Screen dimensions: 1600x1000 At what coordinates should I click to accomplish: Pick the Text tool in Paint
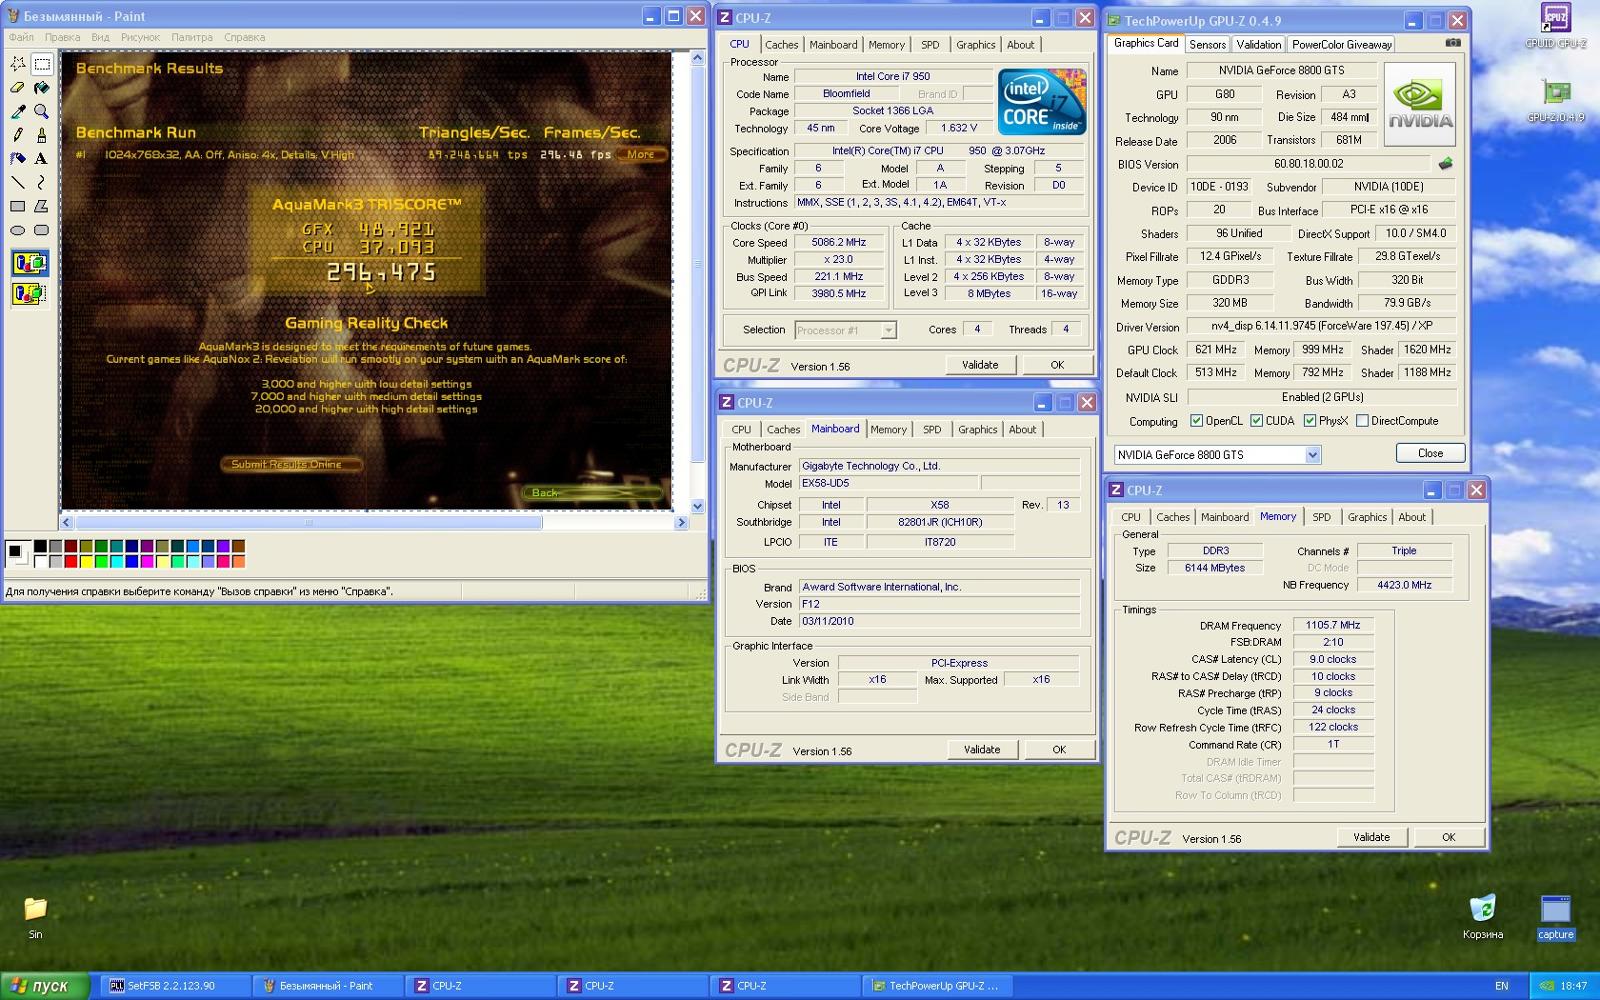click(x=41, y=158)
